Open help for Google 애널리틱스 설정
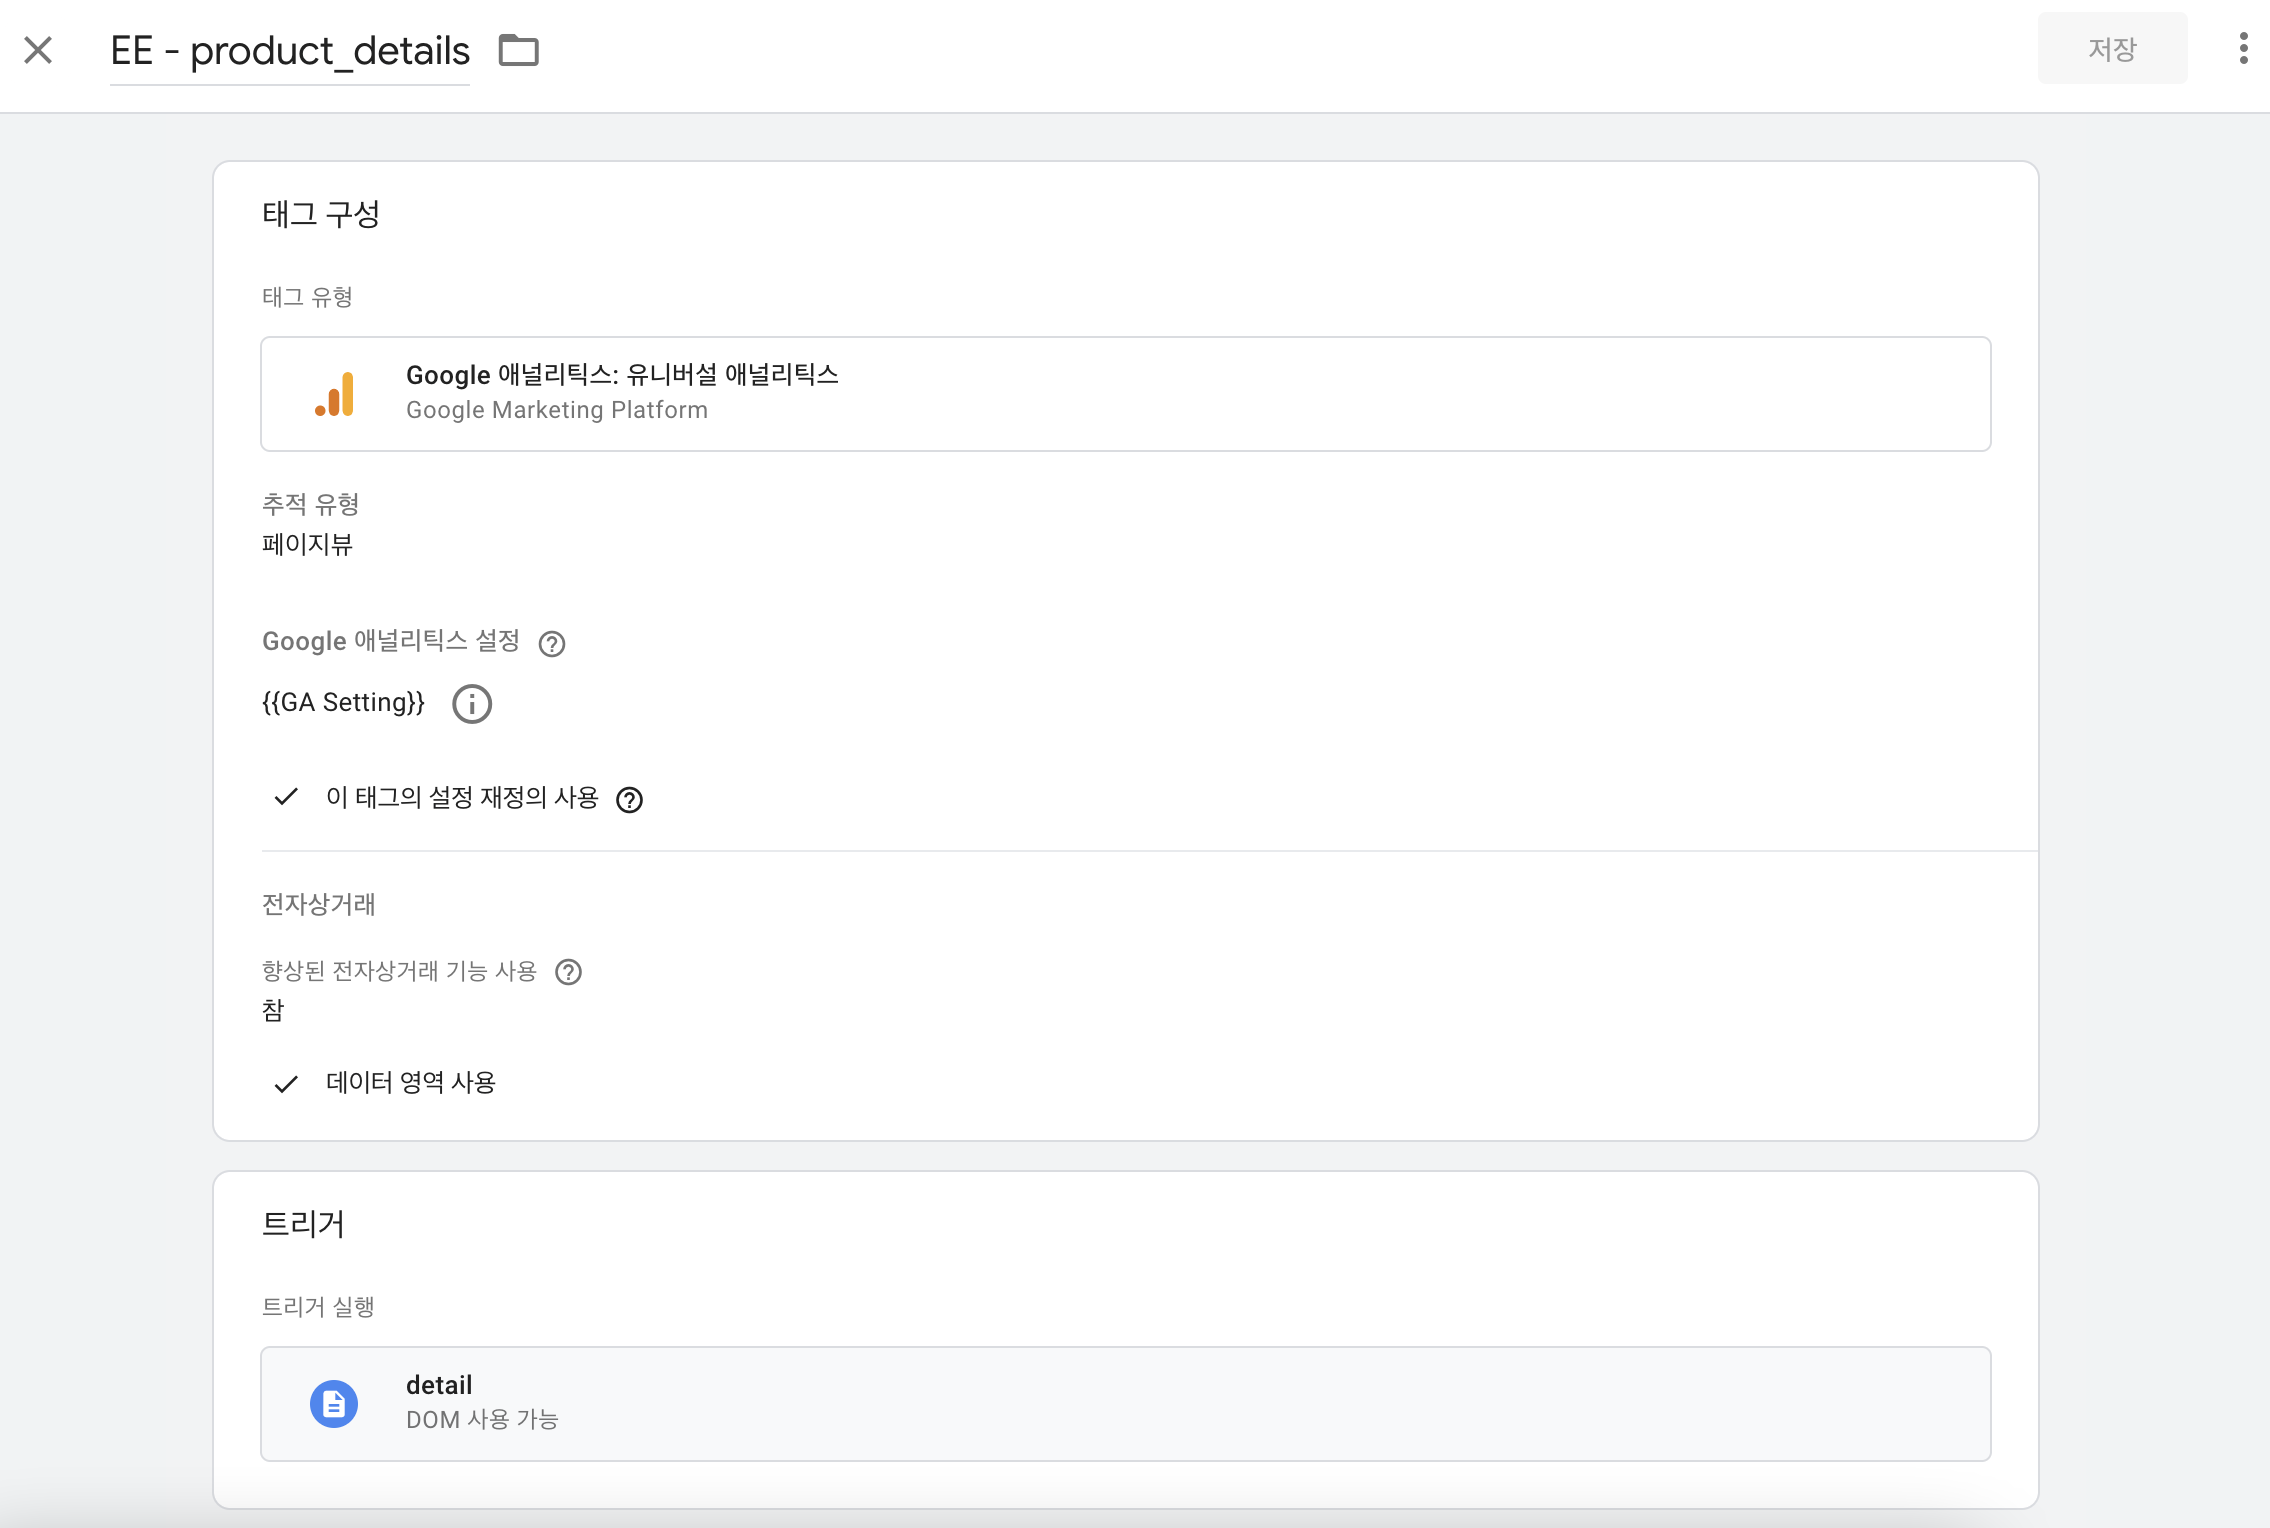This screenshot has height=1528, width=2270. (x=552, y=643)
